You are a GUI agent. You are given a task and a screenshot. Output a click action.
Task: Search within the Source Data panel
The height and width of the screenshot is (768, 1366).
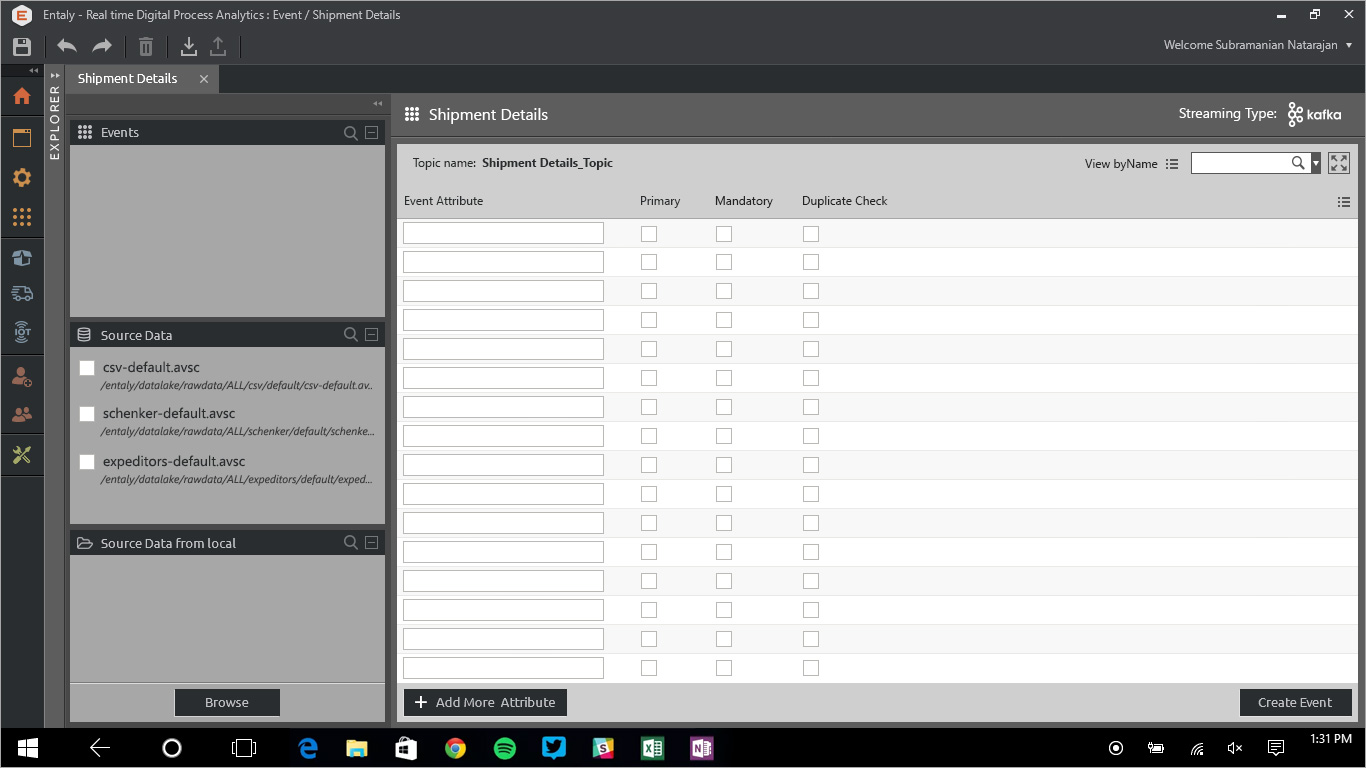point(350,335)
